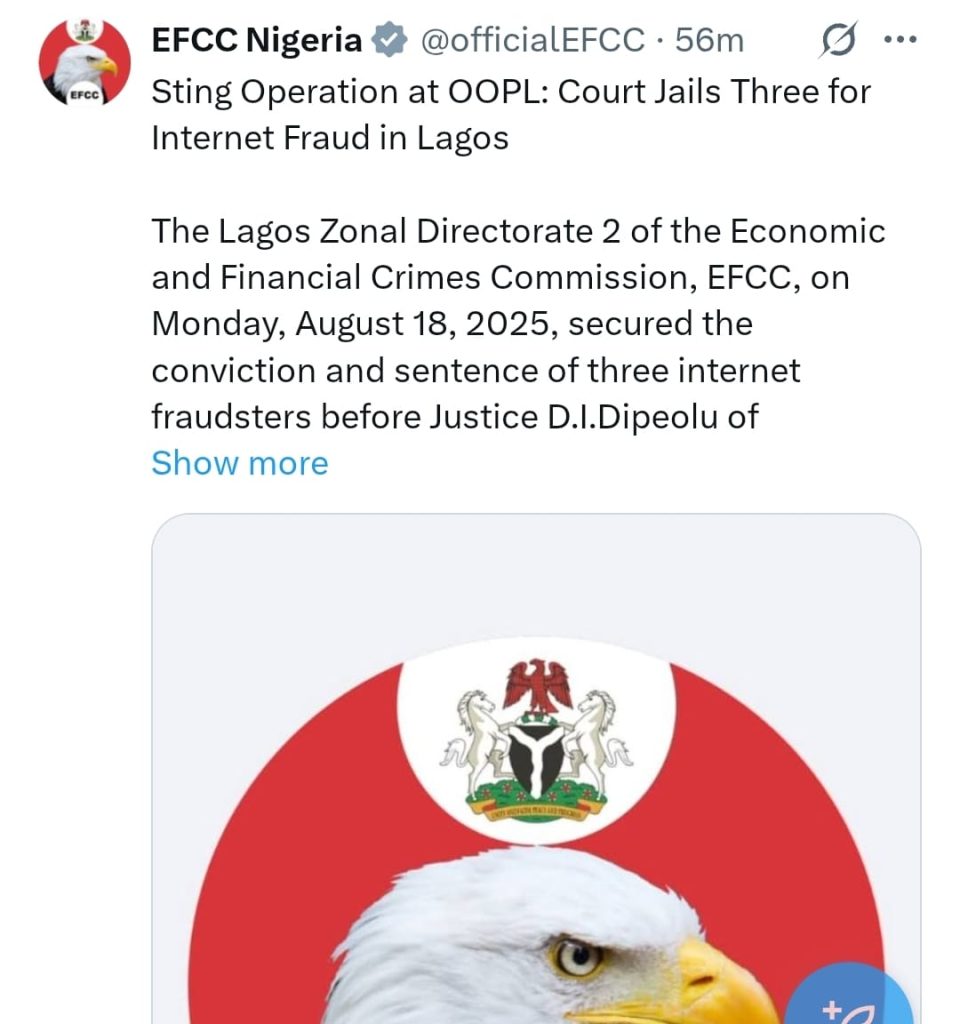
Task: Click the conviction and sentence text line
Action: coord(476,370)
